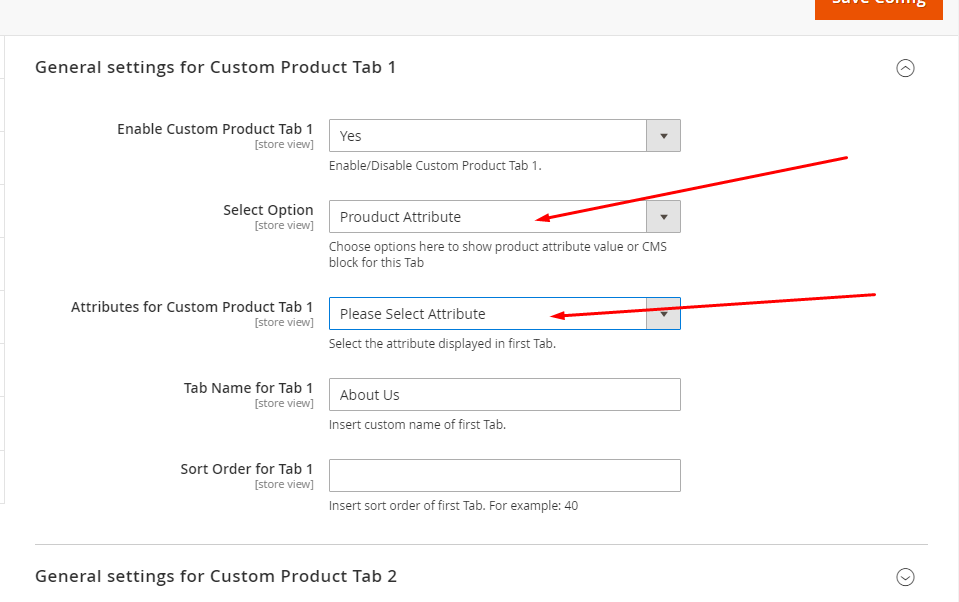Click arrow button of Enable Custom Product Tab 1
Screen dimensions: 959x602
[663, 136]
